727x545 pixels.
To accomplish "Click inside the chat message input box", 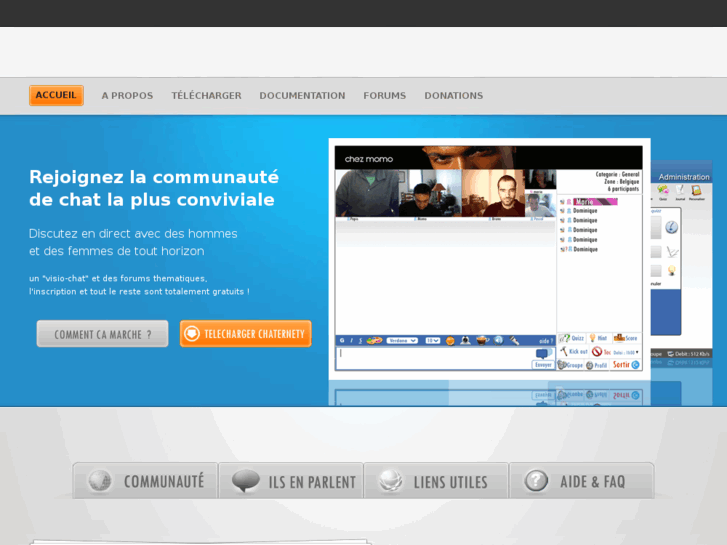I will point(434,358).
